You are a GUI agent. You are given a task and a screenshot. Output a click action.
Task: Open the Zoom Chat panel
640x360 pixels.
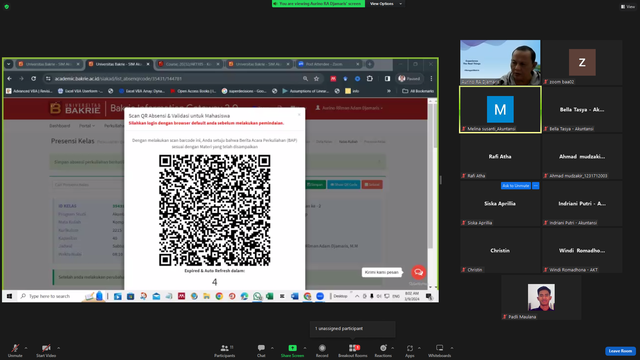tap(261, 350)
